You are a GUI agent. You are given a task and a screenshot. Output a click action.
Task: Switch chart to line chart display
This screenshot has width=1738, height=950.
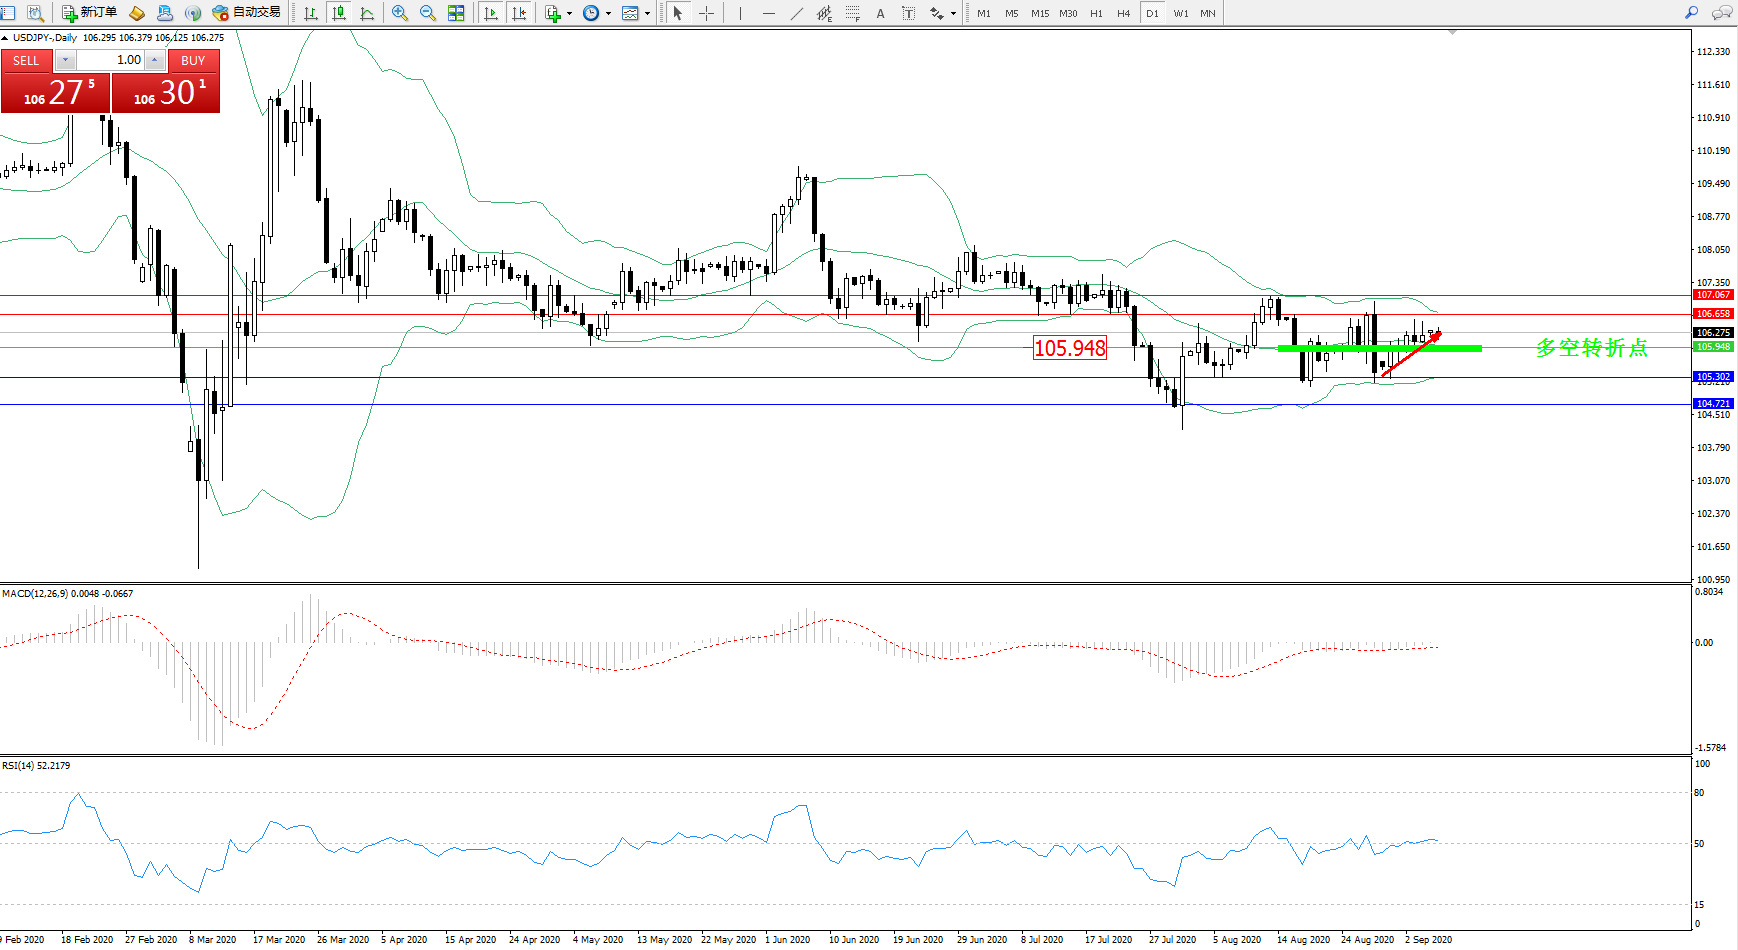pyautogui.click(x=367, y=13)
